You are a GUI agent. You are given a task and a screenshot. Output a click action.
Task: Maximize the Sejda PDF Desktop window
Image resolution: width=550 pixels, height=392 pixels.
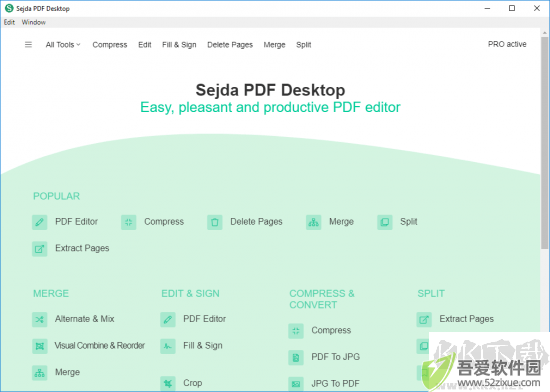click(512, 8)
